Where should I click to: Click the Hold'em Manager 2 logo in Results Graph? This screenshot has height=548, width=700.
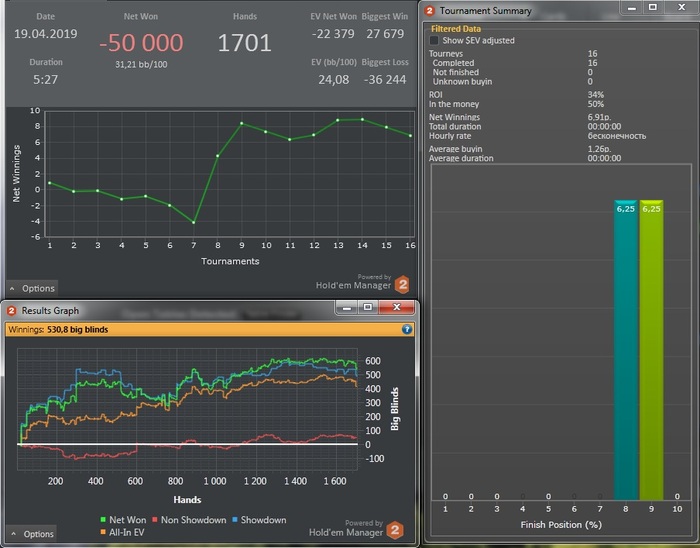click(395, 530)
